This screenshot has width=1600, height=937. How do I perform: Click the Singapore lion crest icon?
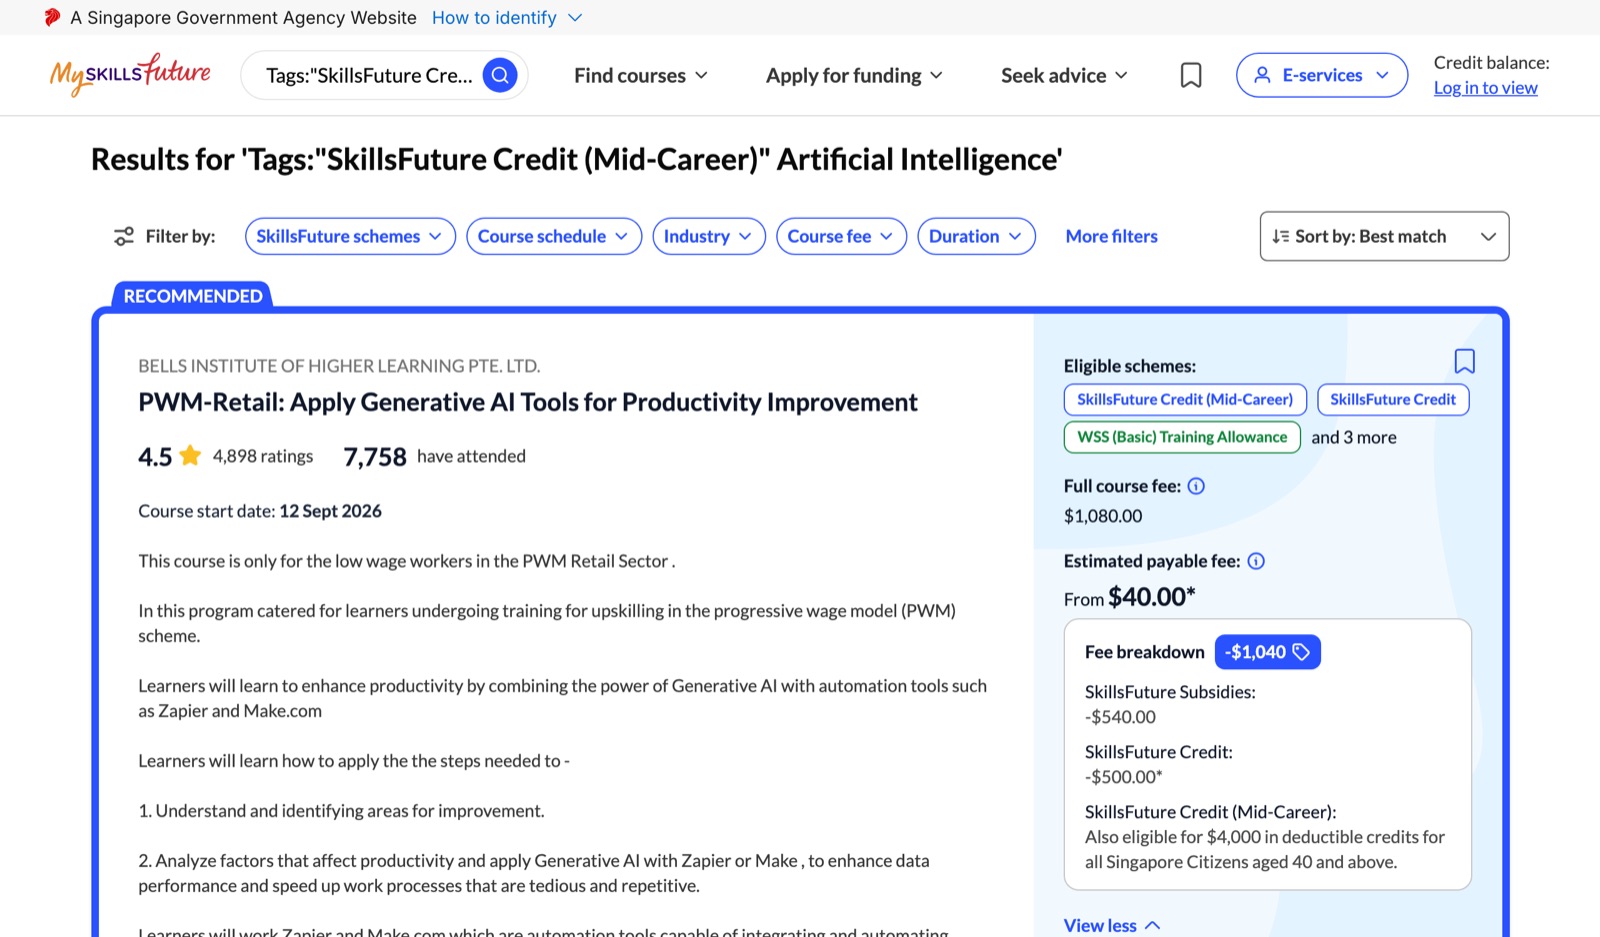pos(52,17)
